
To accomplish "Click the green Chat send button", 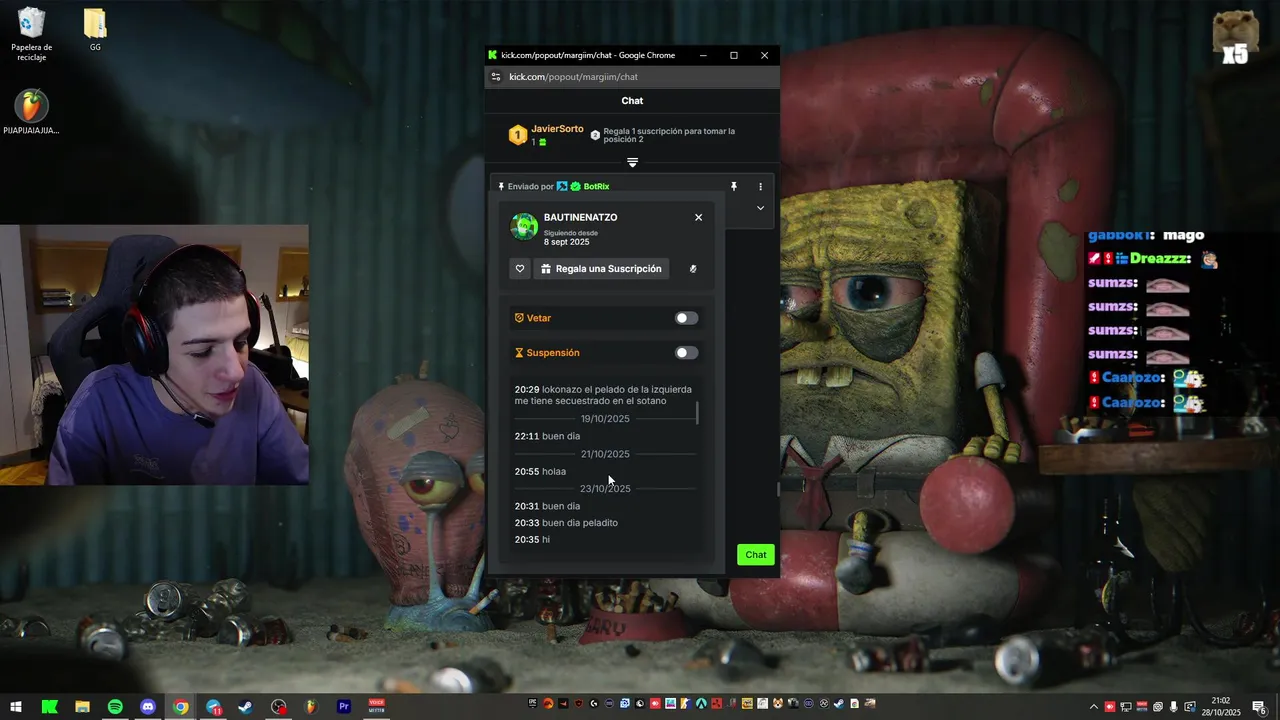I will (x=756, y=555).
